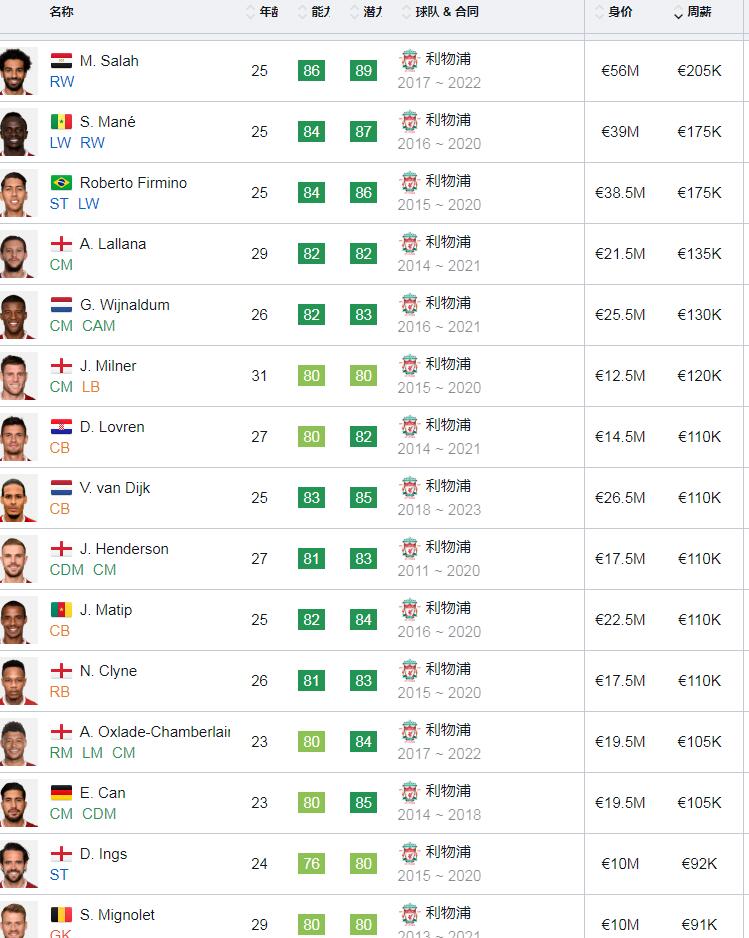Click Liverpool crest in V. van Dijk row
The image size is (749, 938).
tap(410, 487)
